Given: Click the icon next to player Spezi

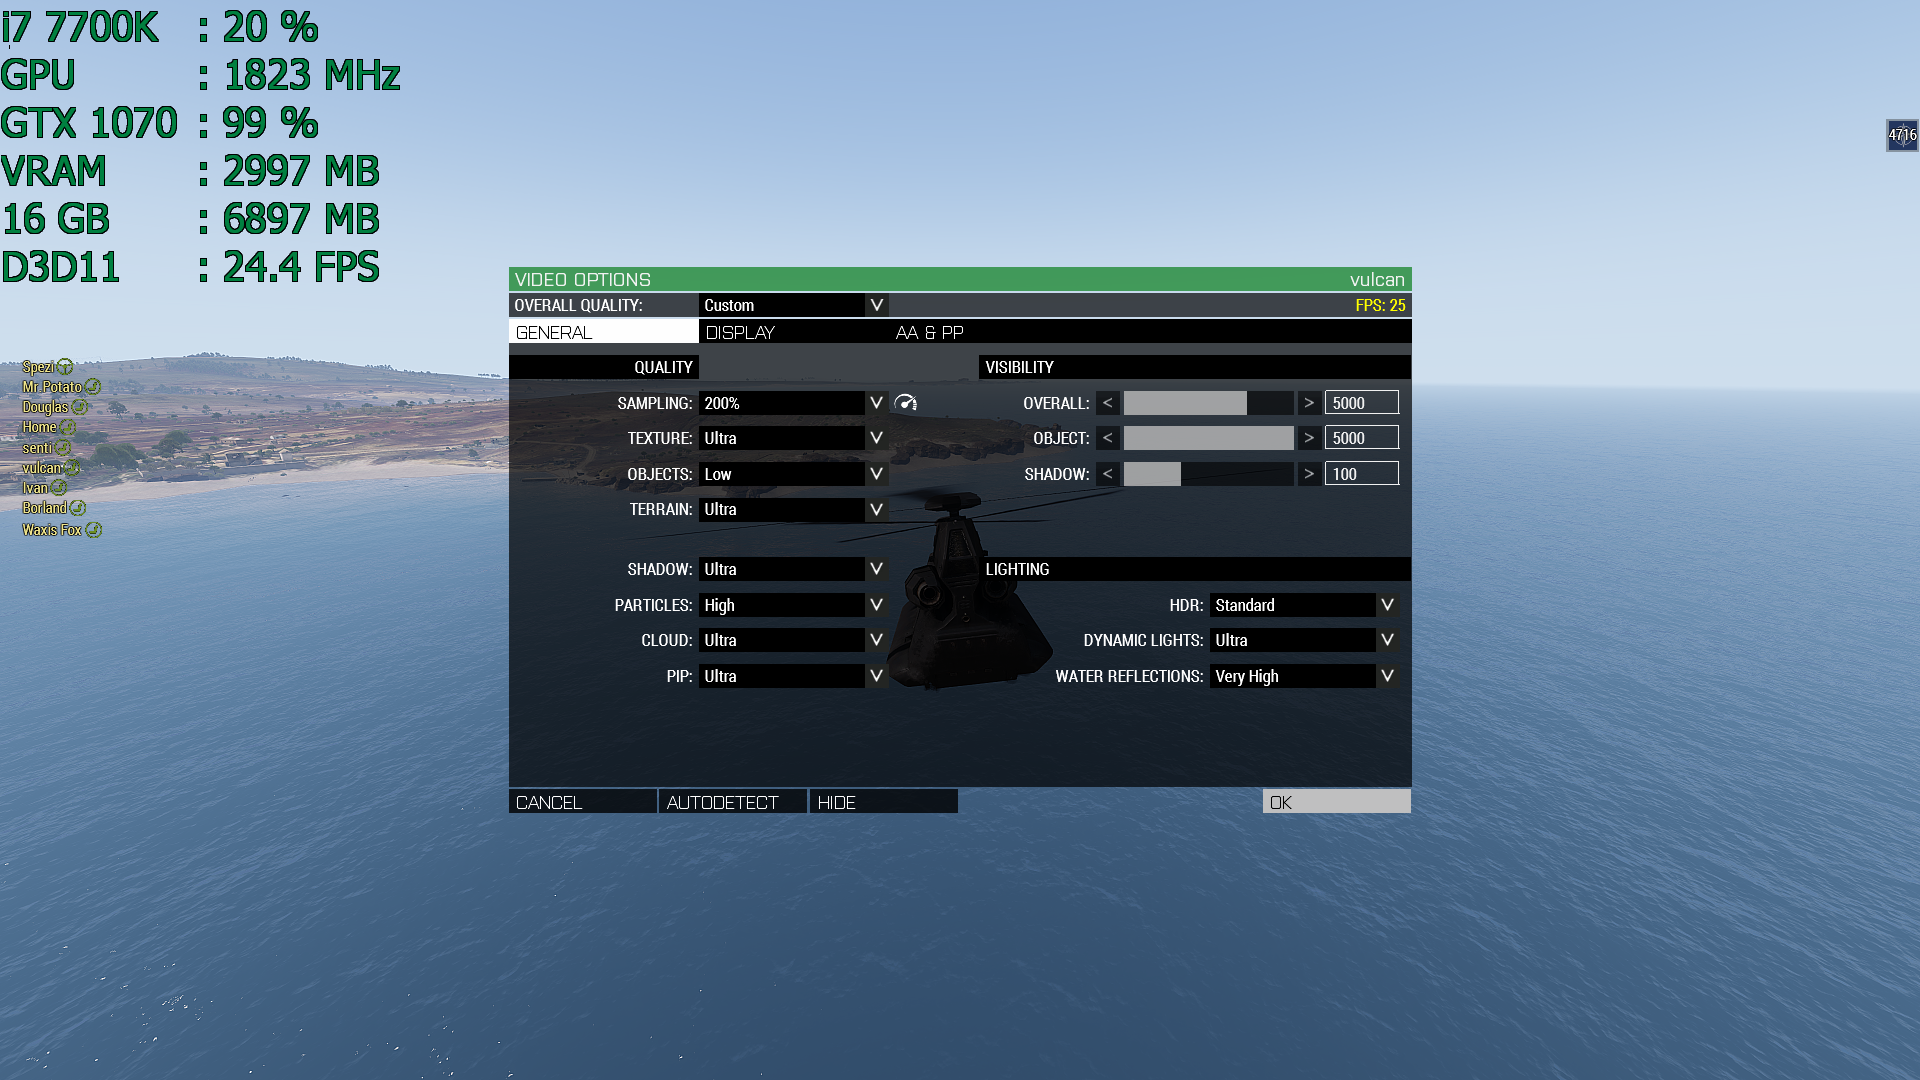Looking at the screenshot, I should pos(65,367).
